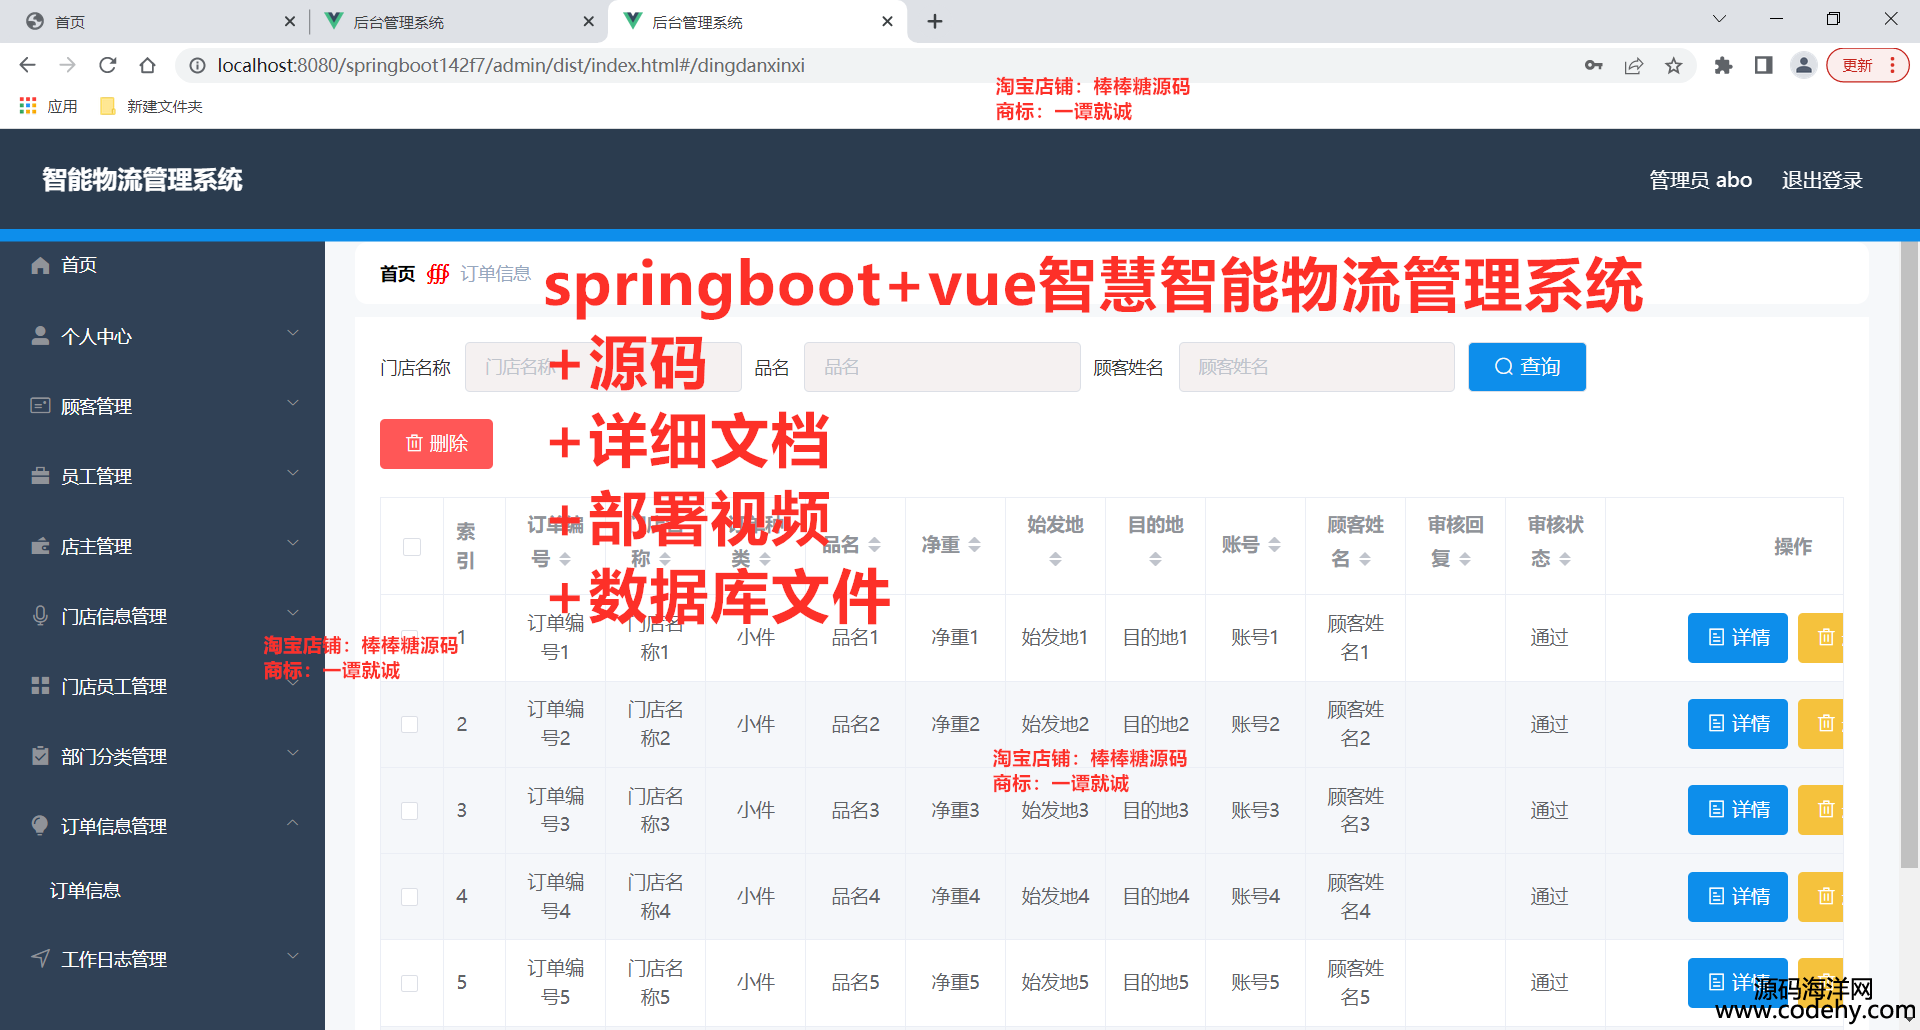This screenshot has width=1920, height=1030.
Task: Click the page vertical scrollbar
Action: pyautogui.click(x=1909, y=555)
